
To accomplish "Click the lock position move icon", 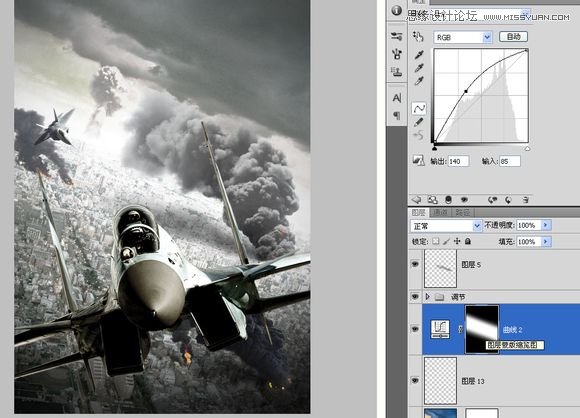I will (457, 241).
